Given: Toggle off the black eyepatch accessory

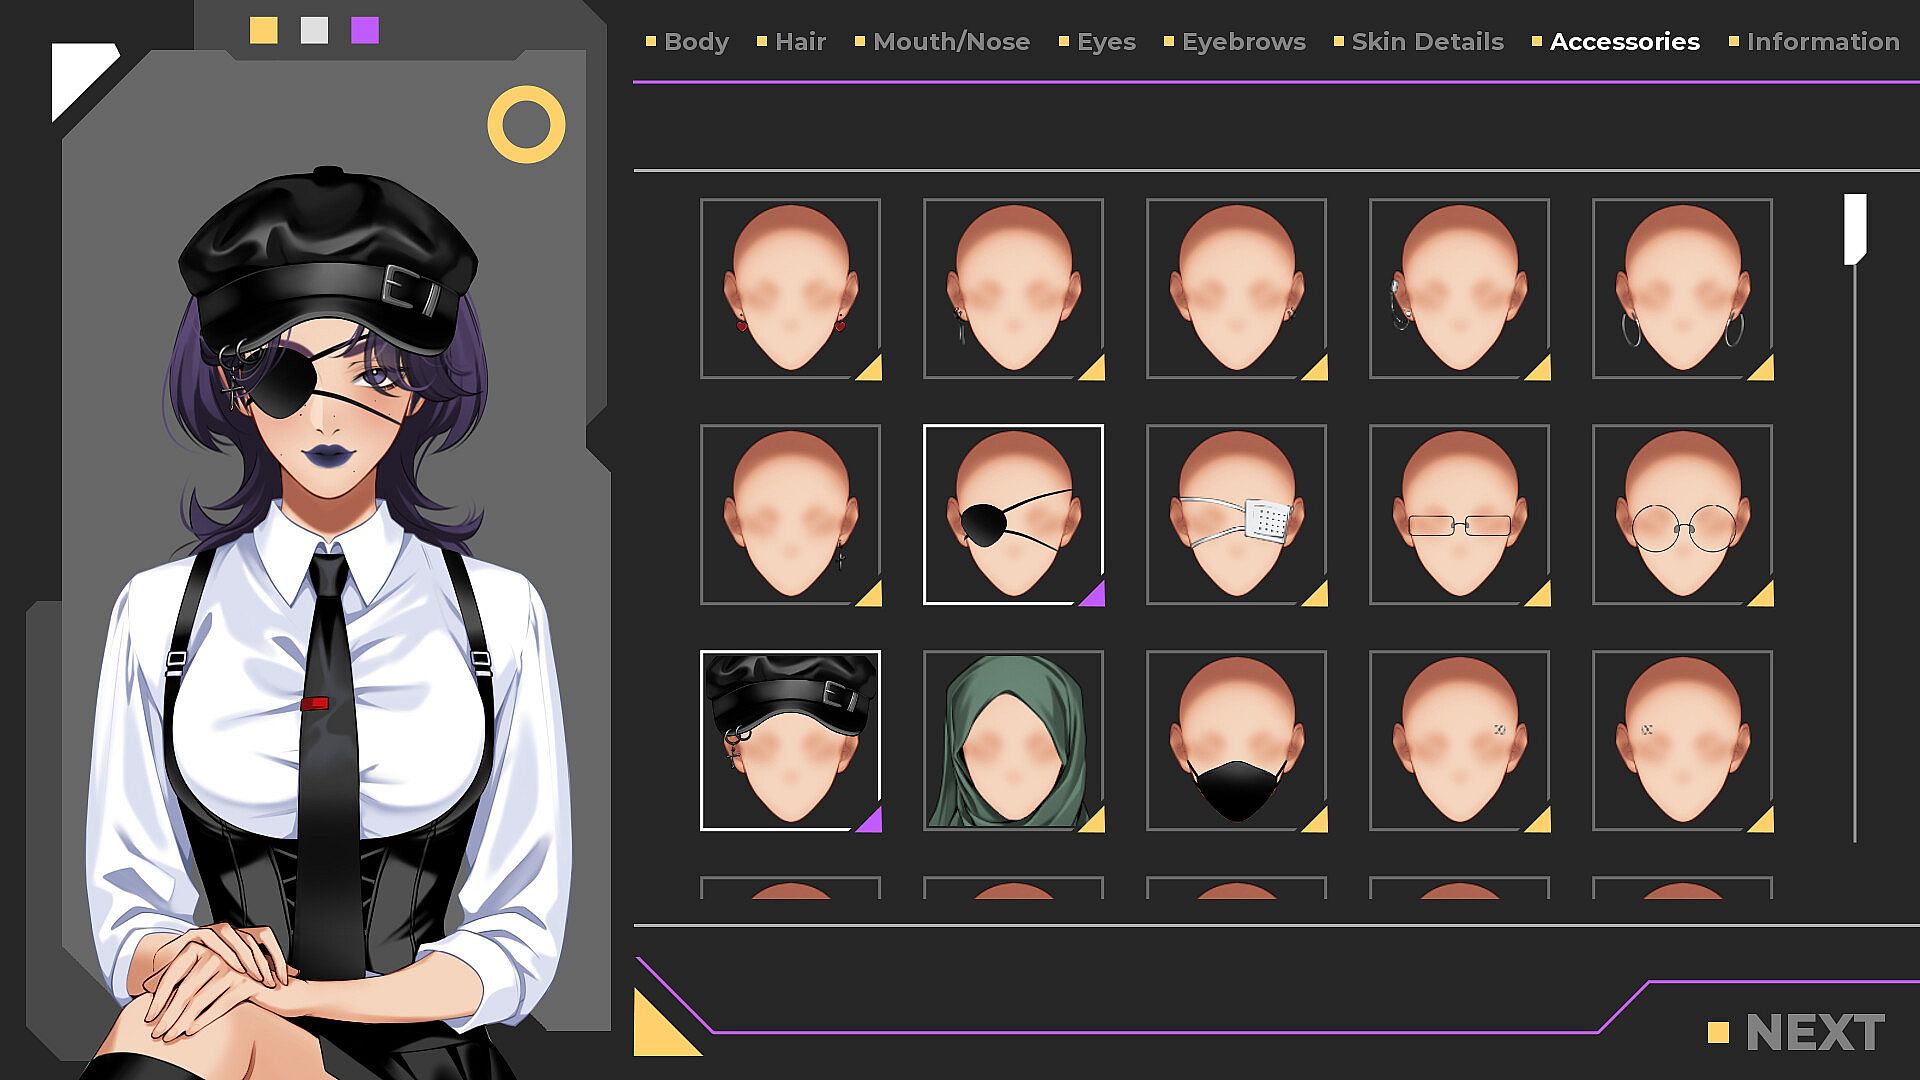Looking at the screenshot, I should (x=1013, y=514).
